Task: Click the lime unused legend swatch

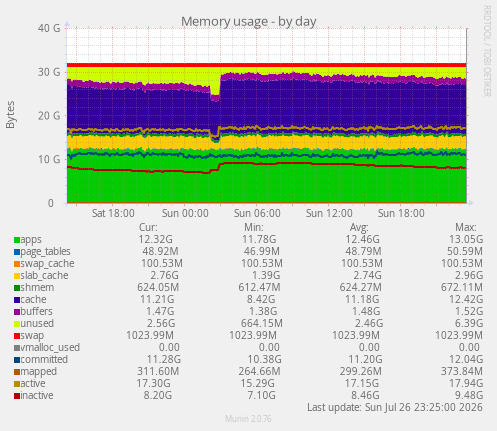Action: click(17, 324)
